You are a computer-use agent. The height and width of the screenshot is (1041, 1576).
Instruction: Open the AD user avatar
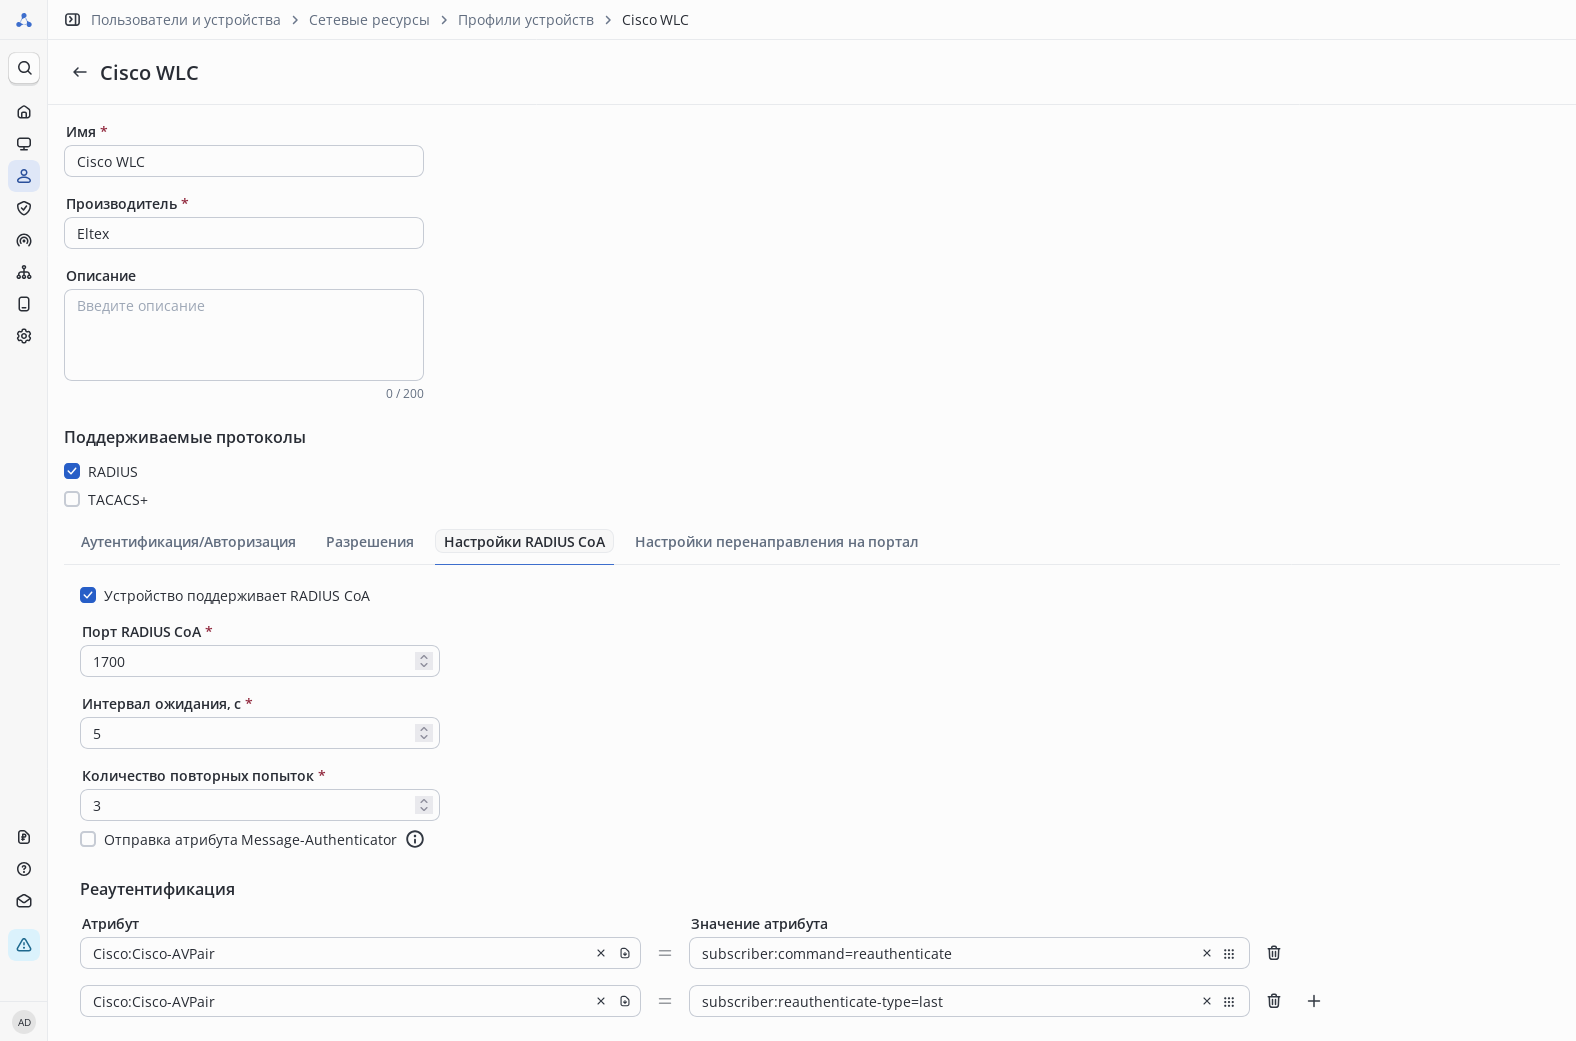click(x=24, y=1022)
